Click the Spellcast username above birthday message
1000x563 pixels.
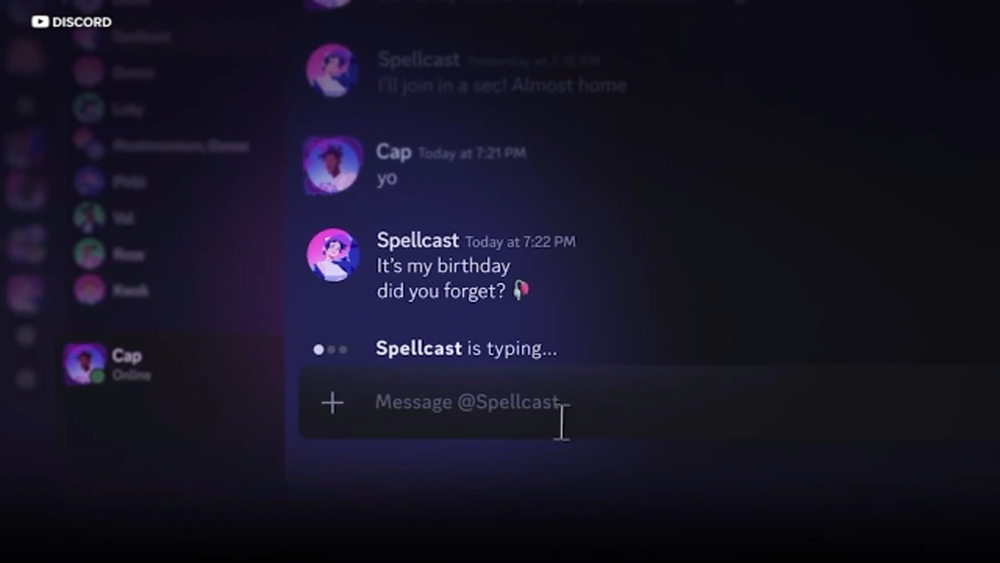point(417,241)
